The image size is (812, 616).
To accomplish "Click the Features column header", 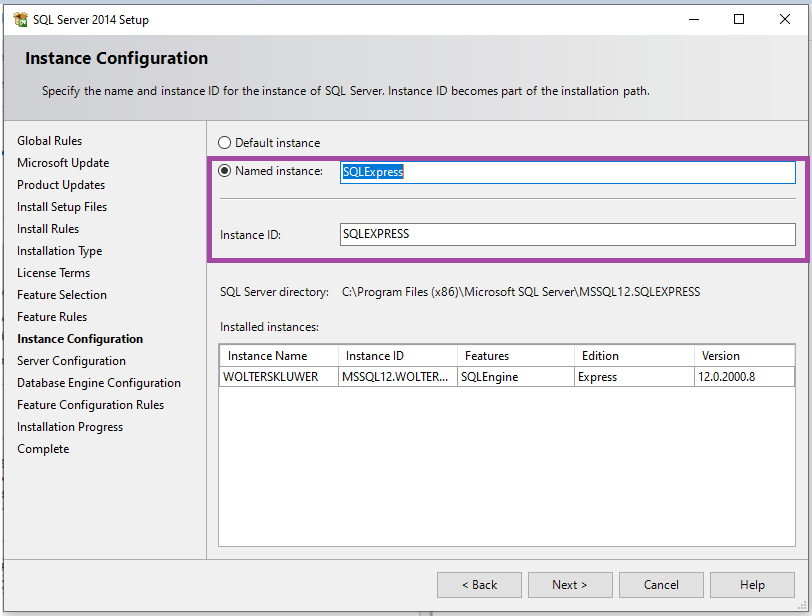I will 516,356.
